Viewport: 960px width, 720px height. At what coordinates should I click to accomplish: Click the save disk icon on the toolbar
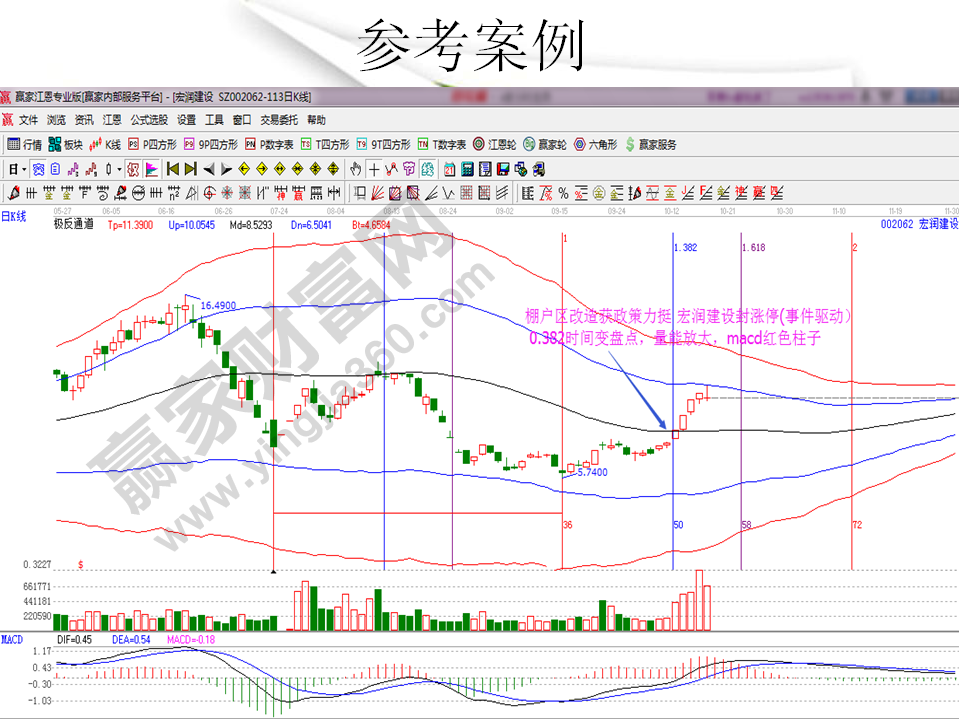pyautogui.click(x=503, y=170)
